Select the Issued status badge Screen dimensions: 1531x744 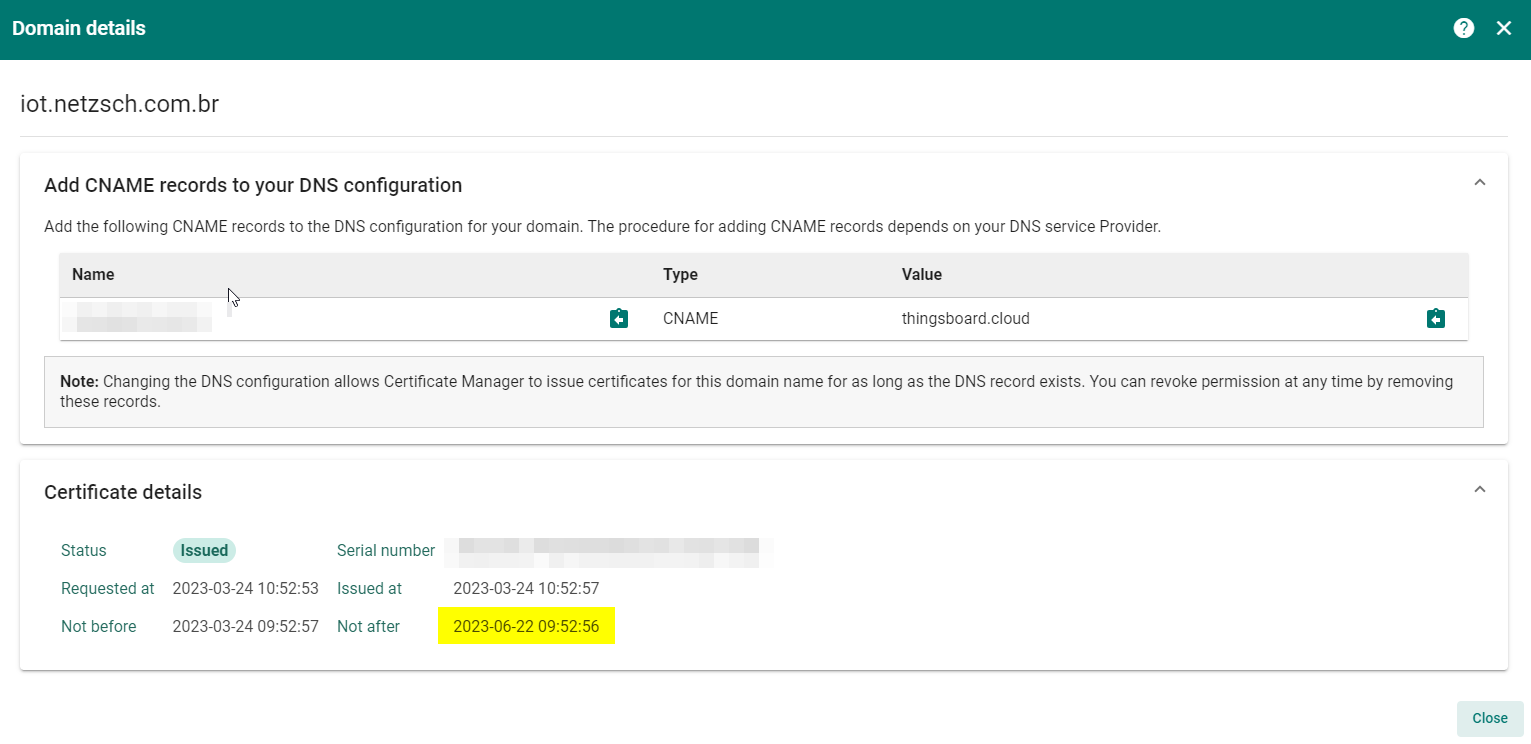pos(203,550)
